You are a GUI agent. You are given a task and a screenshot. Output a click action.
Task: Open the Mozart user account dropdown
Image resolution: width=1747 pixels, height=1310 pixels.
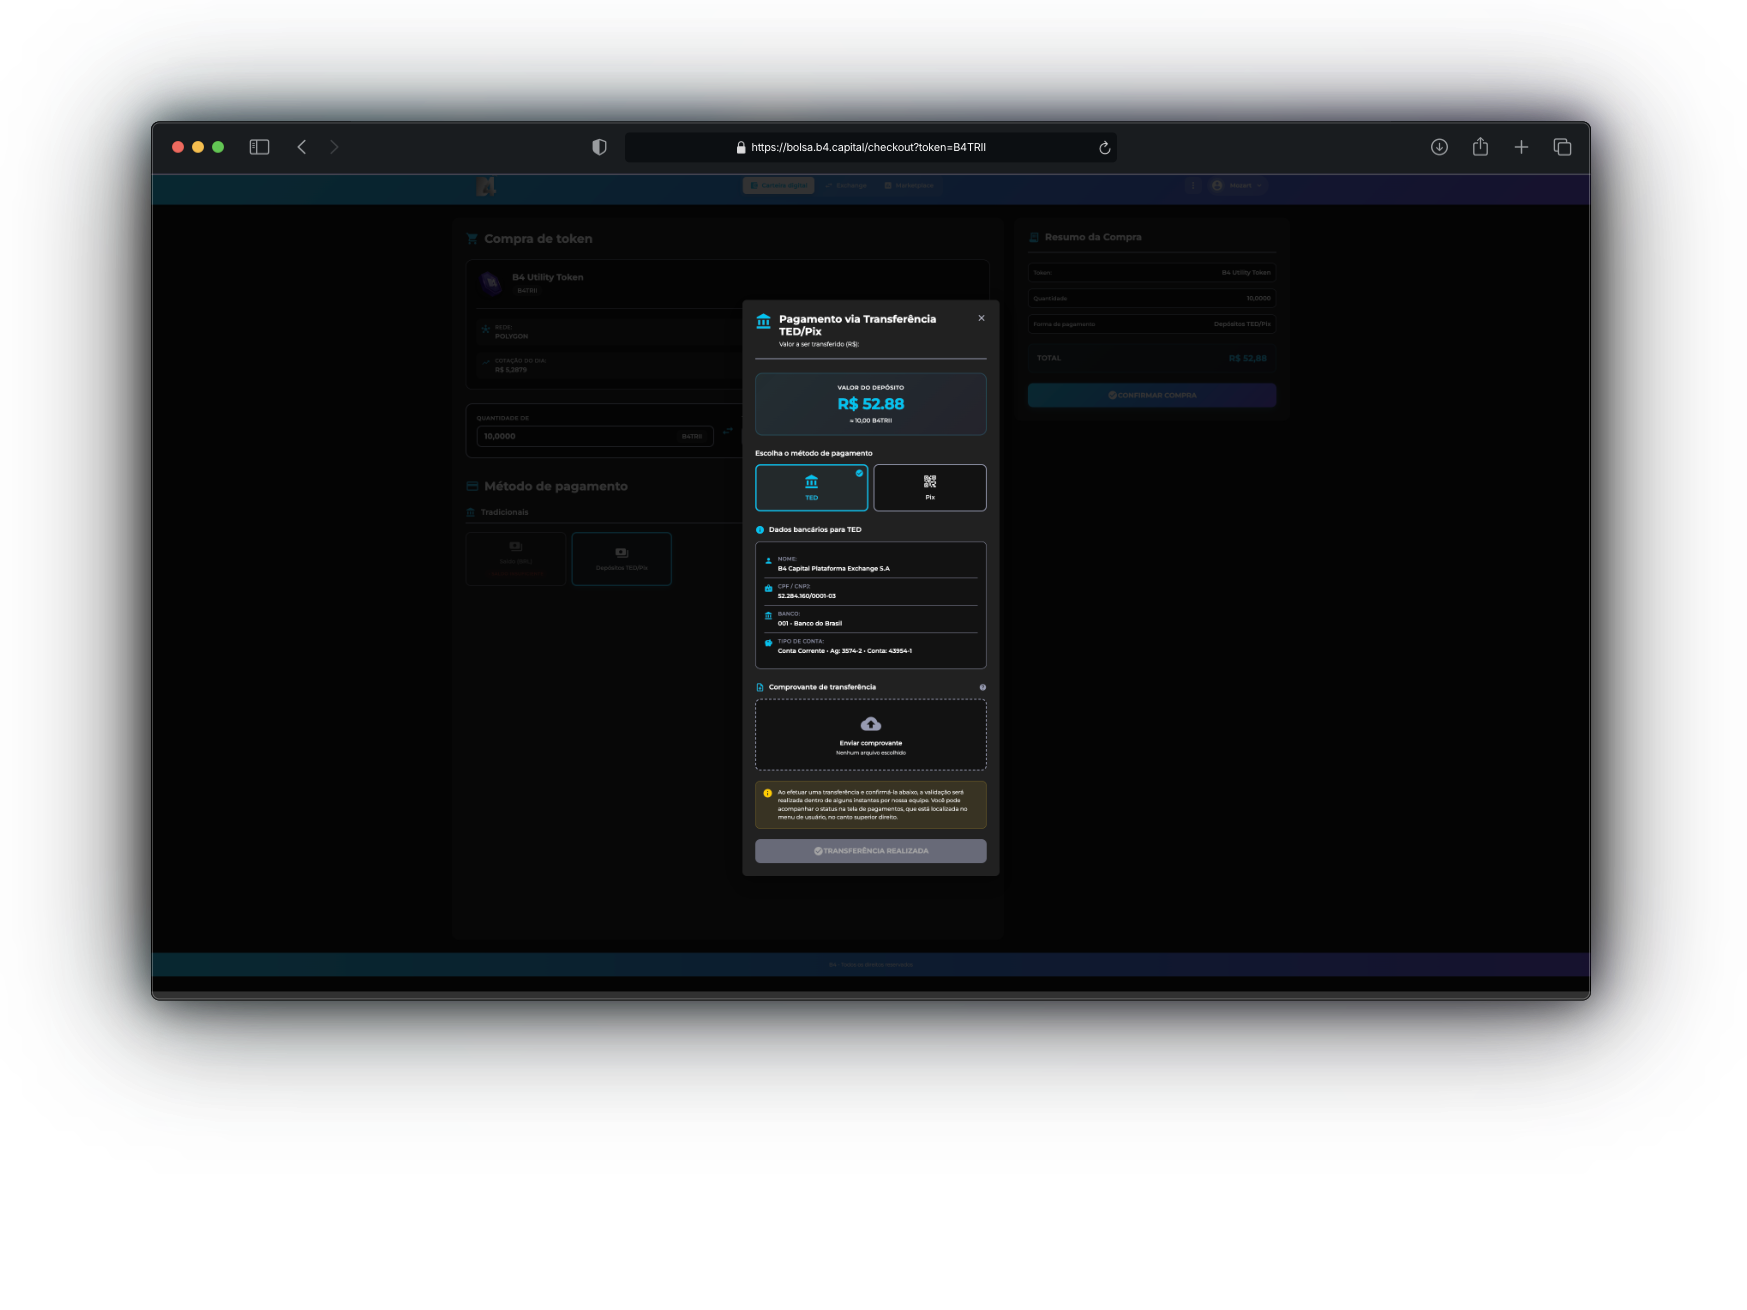[x=1238, y=186]
